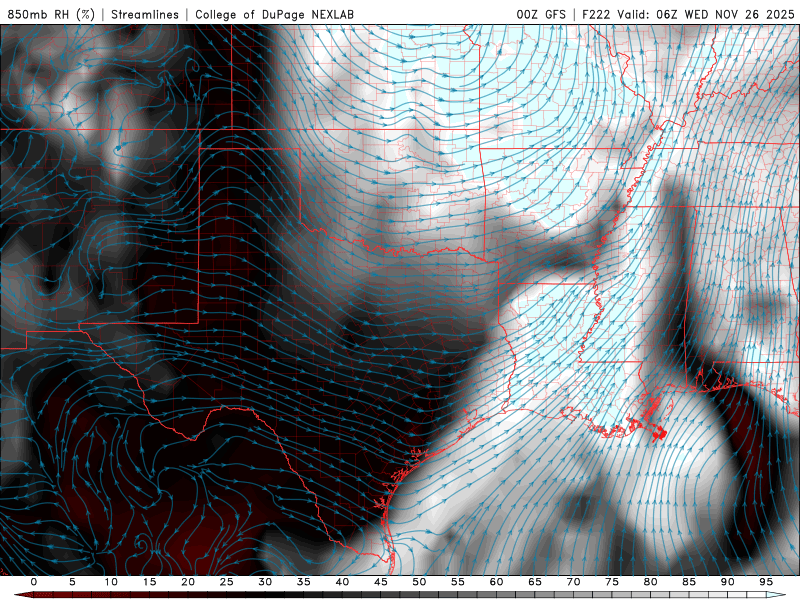
Task: Click the "06Z WED NOV 26 2025" valid time
Action: coord(726,14)
